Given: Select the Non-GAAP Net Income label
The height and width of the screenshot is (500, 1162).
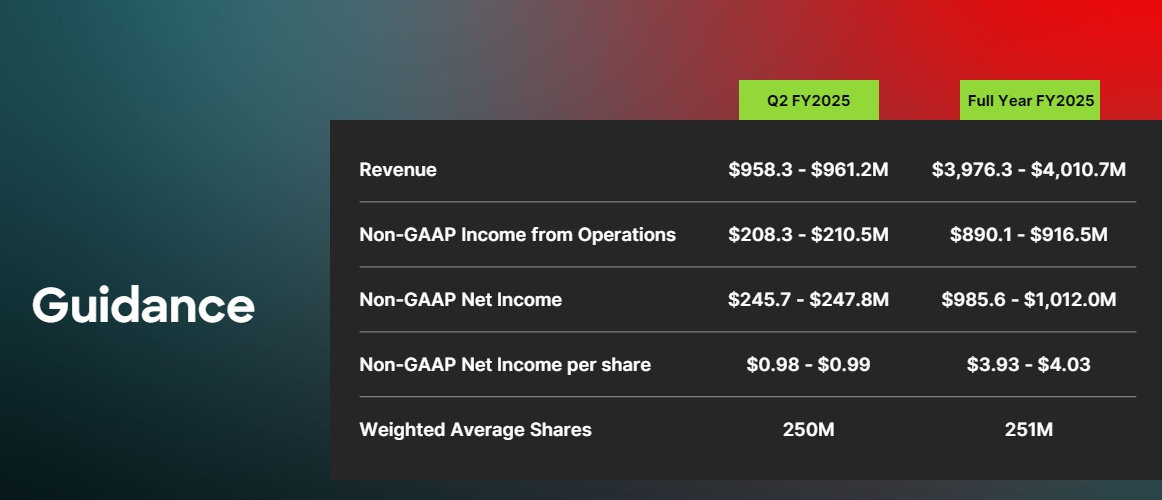Looking at the screenshot, I should click(x=460, y=300).
